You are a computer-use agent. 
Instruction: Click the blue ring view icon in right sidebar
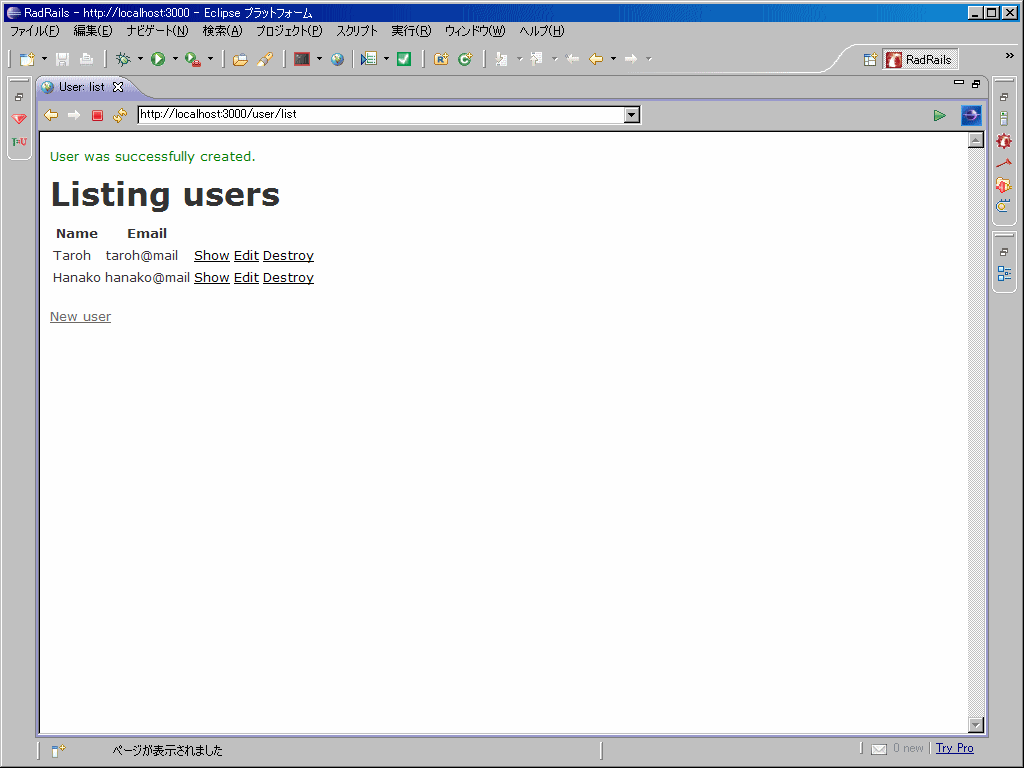pos(1003,206)
